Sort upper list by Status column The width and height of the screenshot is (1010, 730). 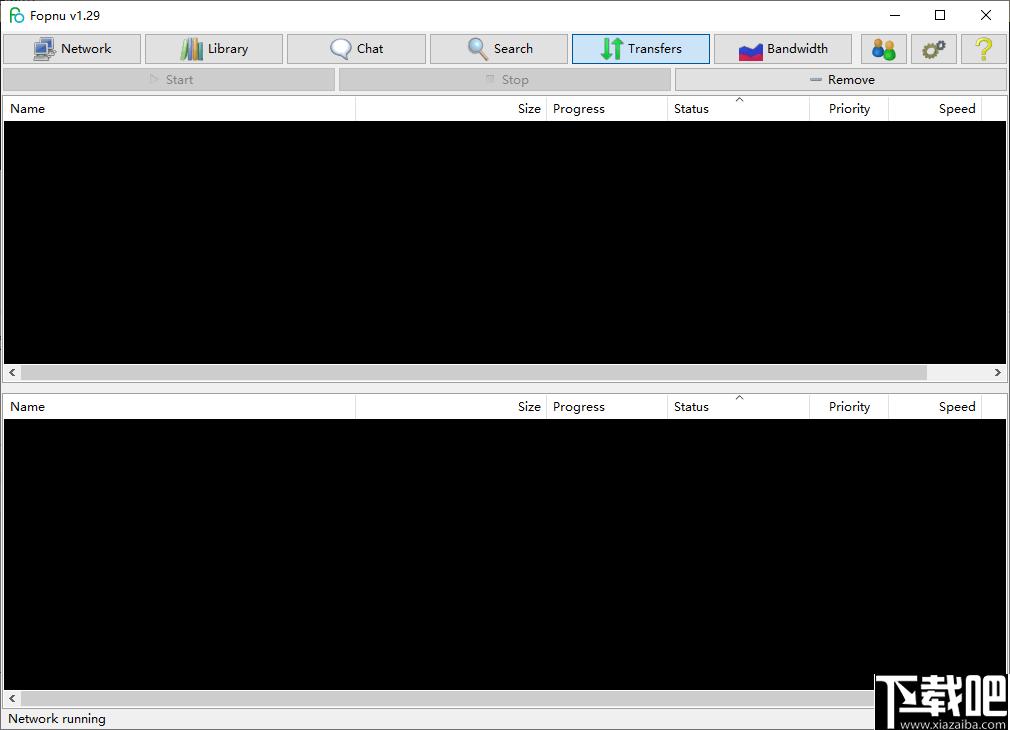(x=738, y=109)
